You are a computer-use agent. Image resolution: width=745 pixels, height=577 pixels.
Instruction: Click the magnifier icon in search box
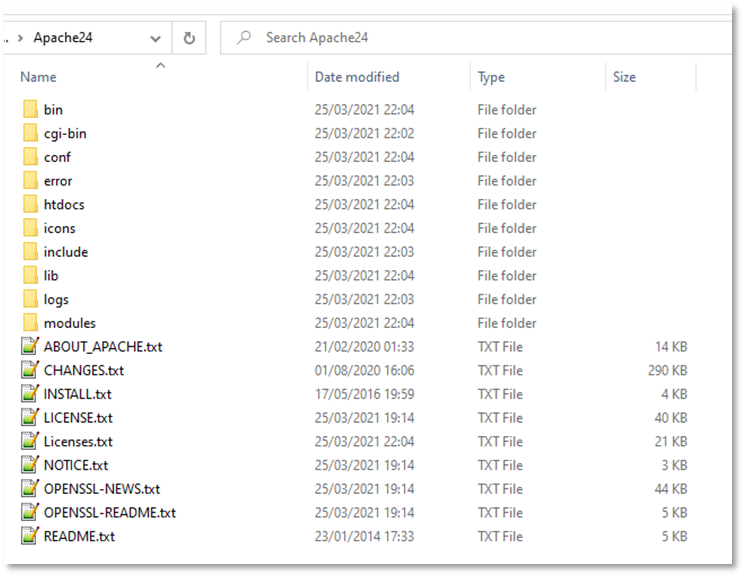[x=243, y=38]
